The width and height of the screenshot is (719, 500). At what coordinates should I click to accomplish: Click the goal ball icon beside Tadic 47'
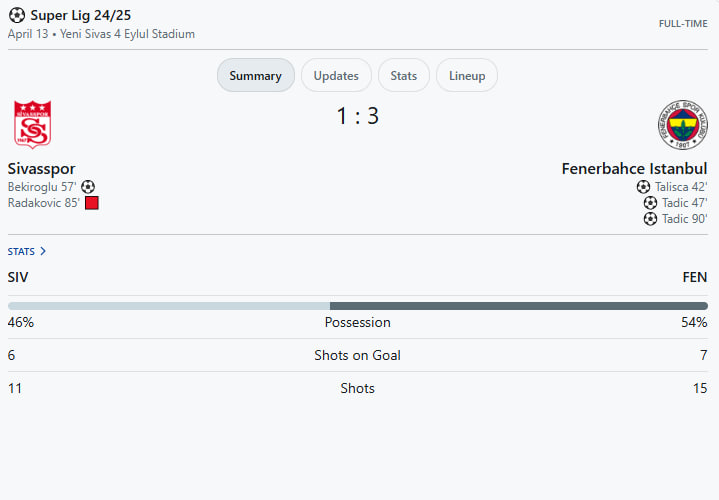pos(650,203)
